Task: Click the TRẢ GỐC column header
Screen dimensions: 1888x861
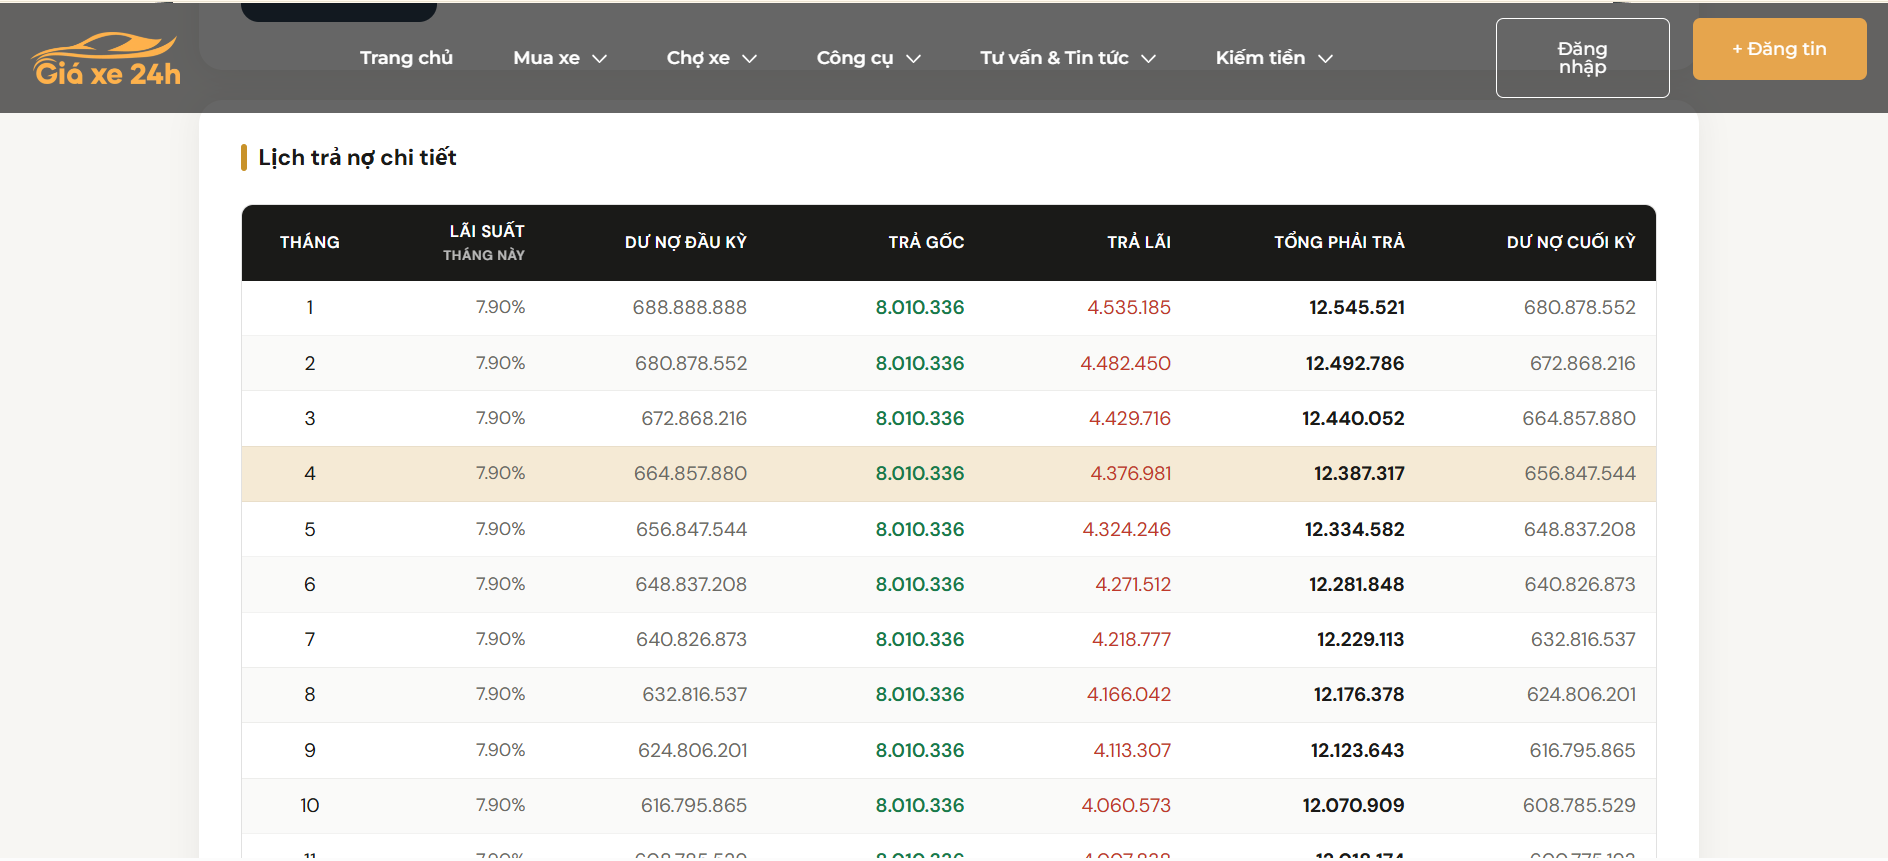Action: pyautogui.click(x=926, y=242)
